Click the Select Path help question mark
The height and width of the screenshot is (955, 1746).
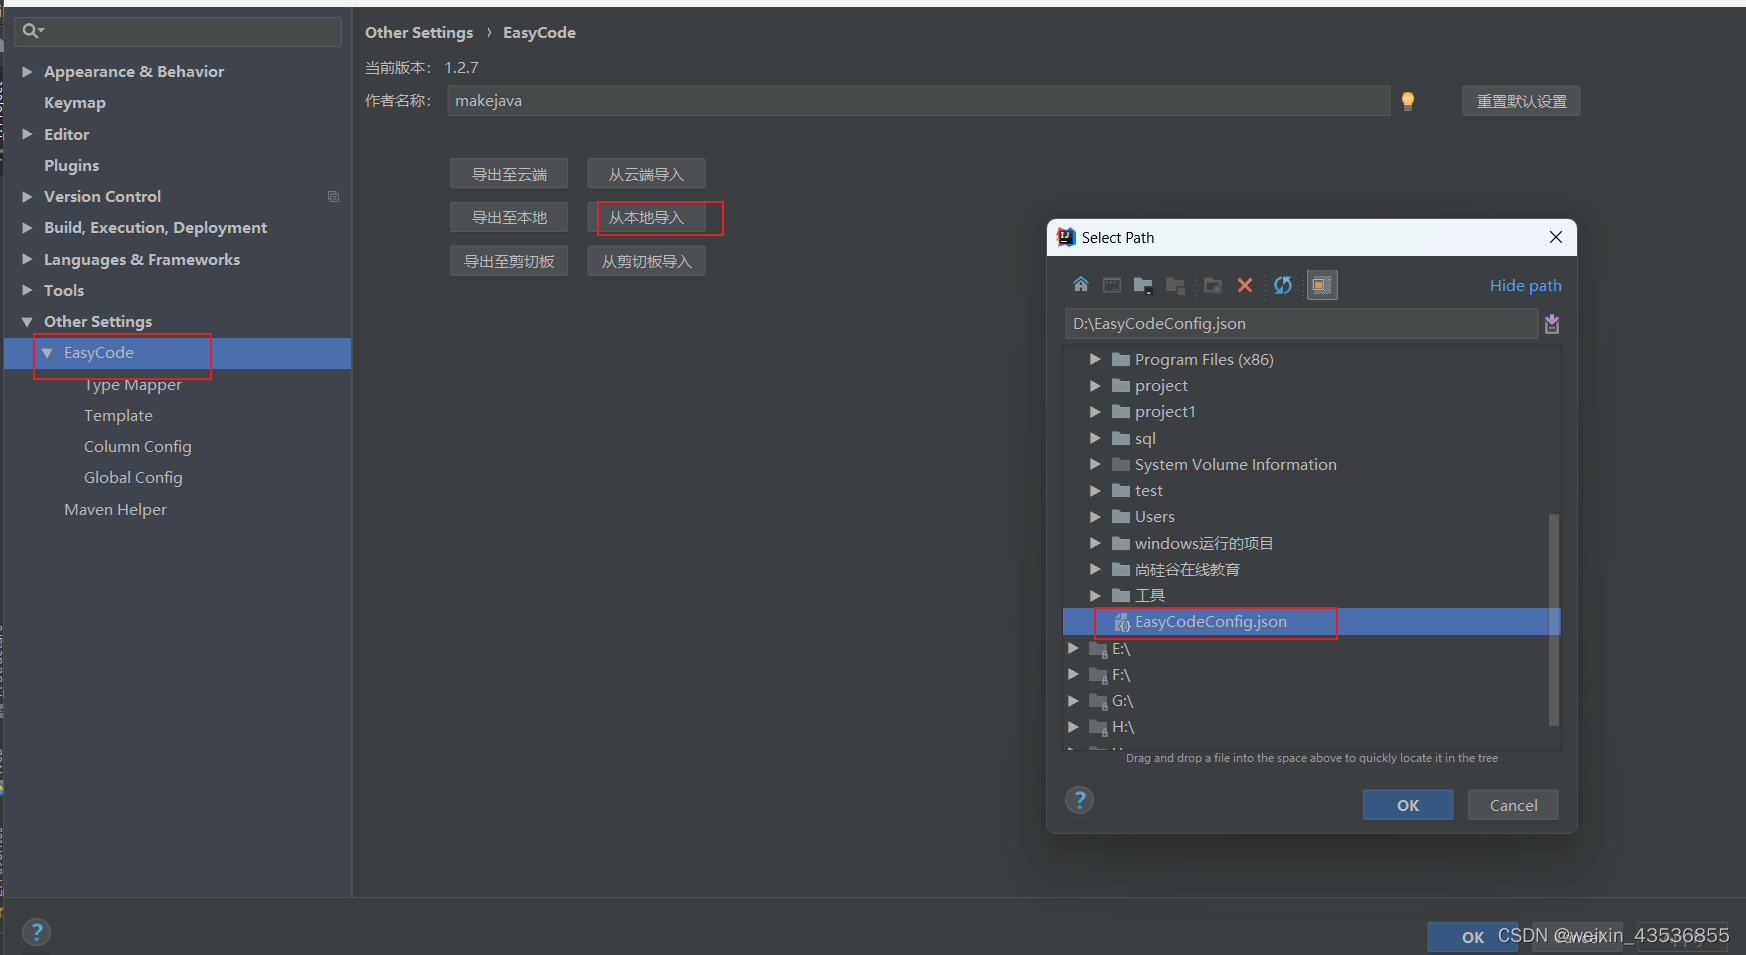[x=1080, y=800]
